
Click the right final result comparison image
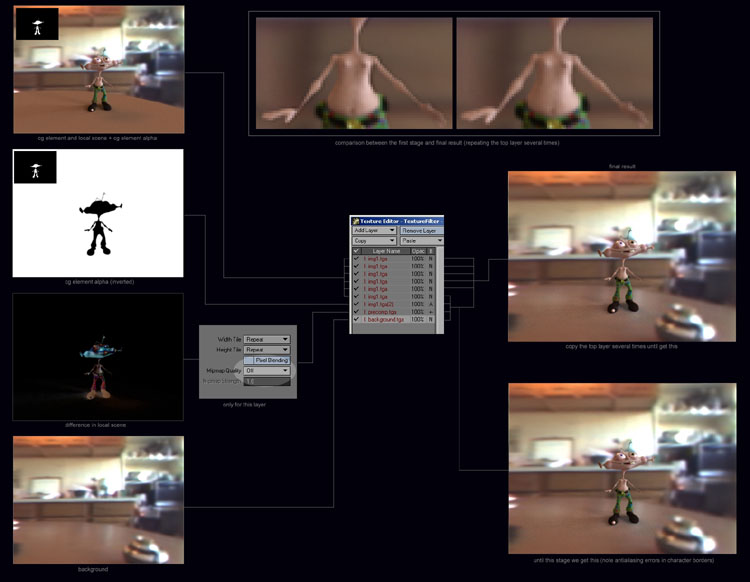[555, 73]
